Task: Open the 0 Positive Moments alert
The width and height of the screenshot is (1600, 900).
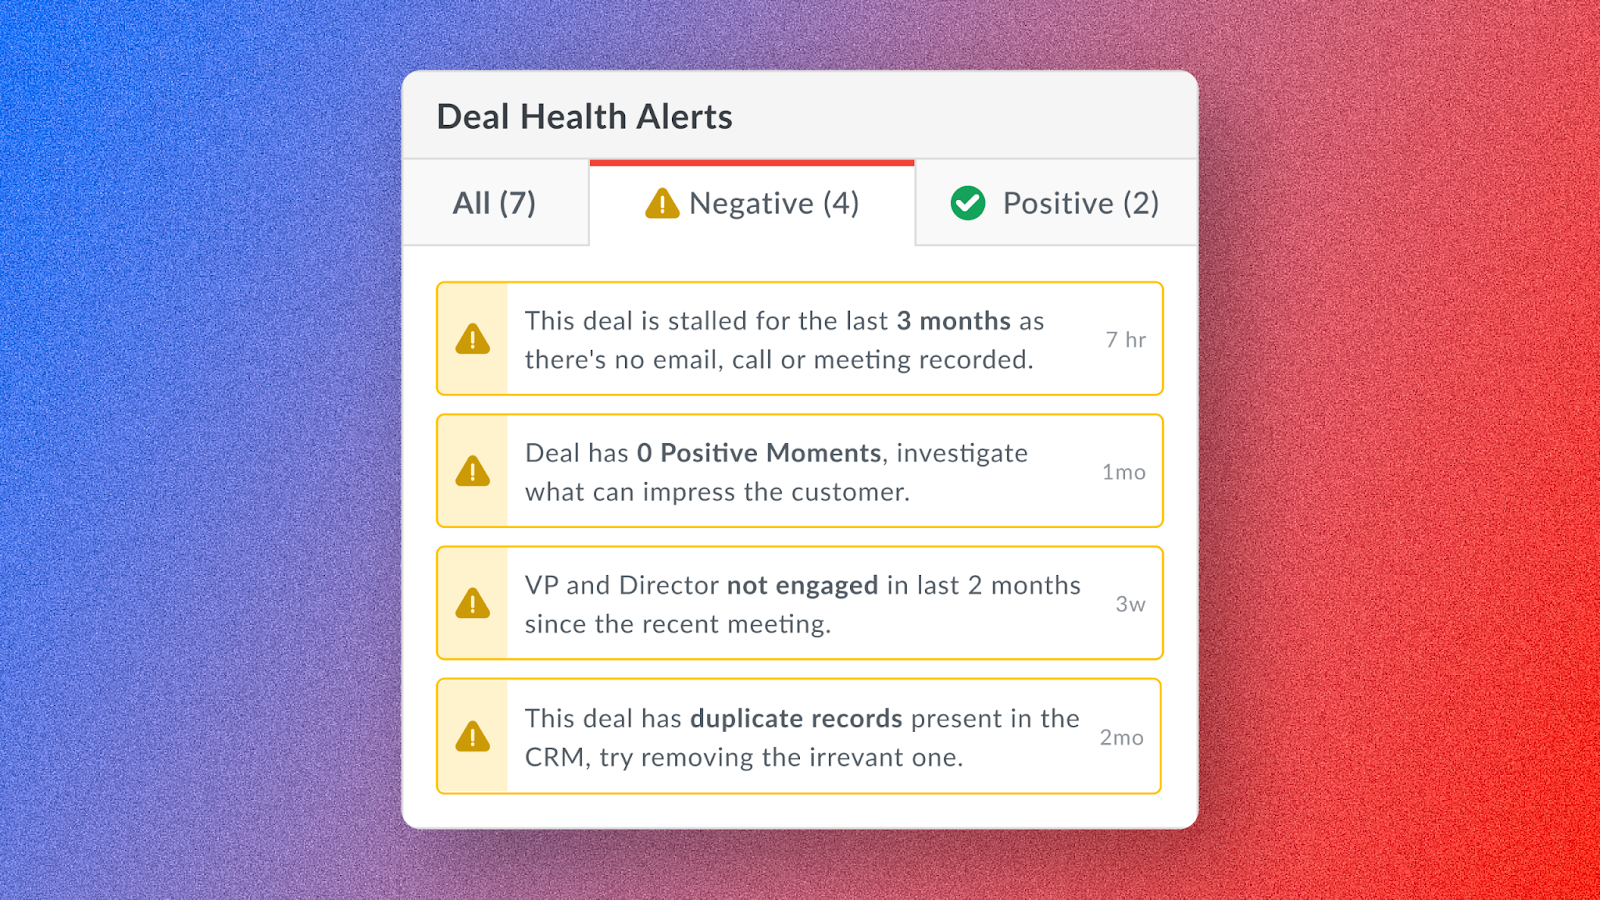Action: coord(776,472)
